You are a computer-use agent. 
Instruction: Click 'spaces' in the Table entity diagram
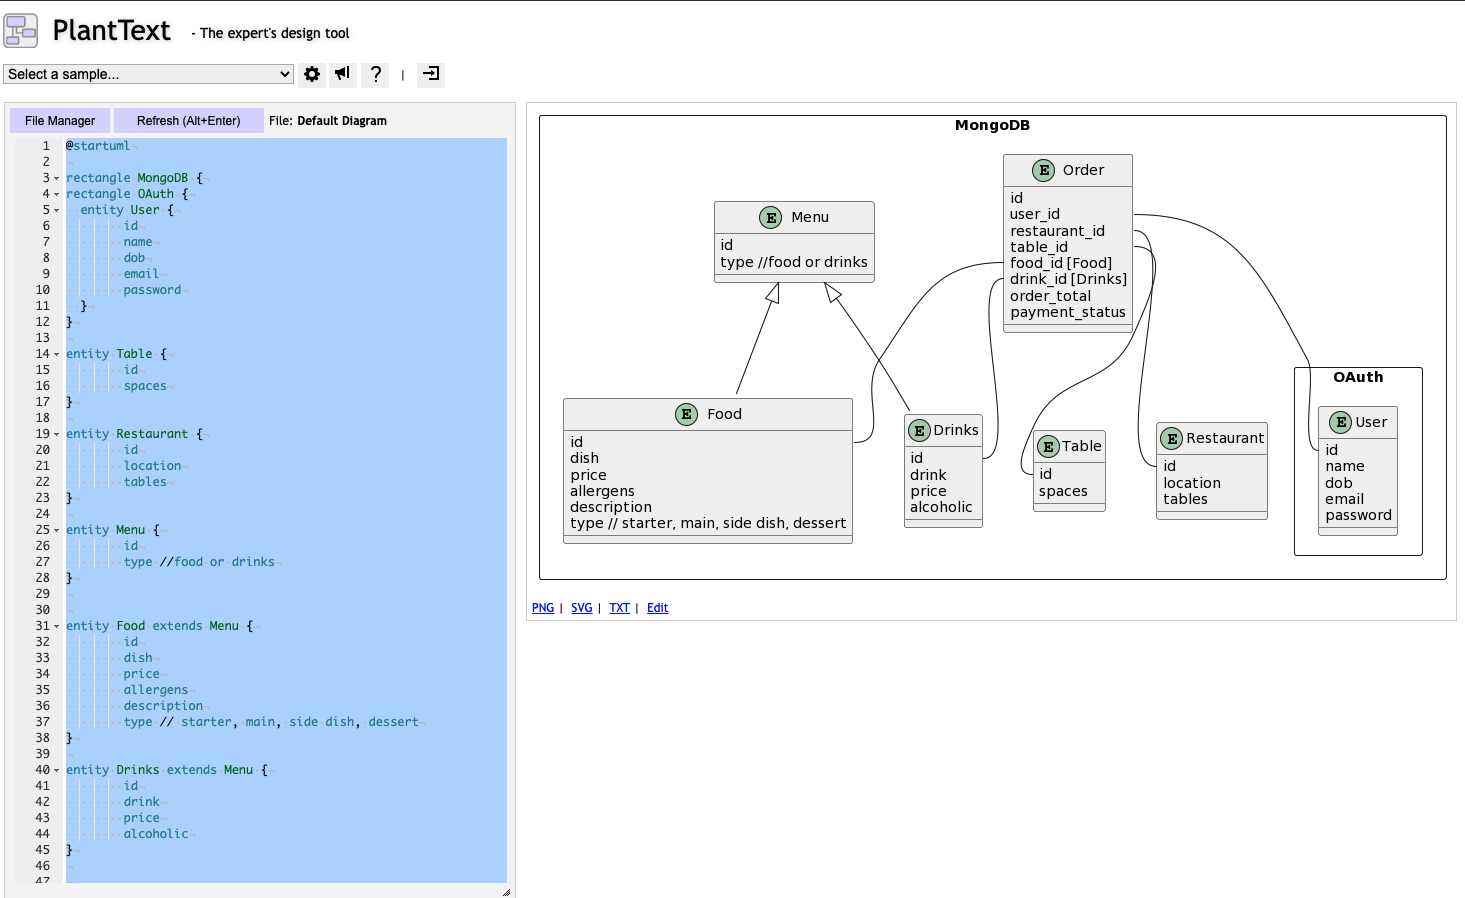click(x=1063, y=491)
